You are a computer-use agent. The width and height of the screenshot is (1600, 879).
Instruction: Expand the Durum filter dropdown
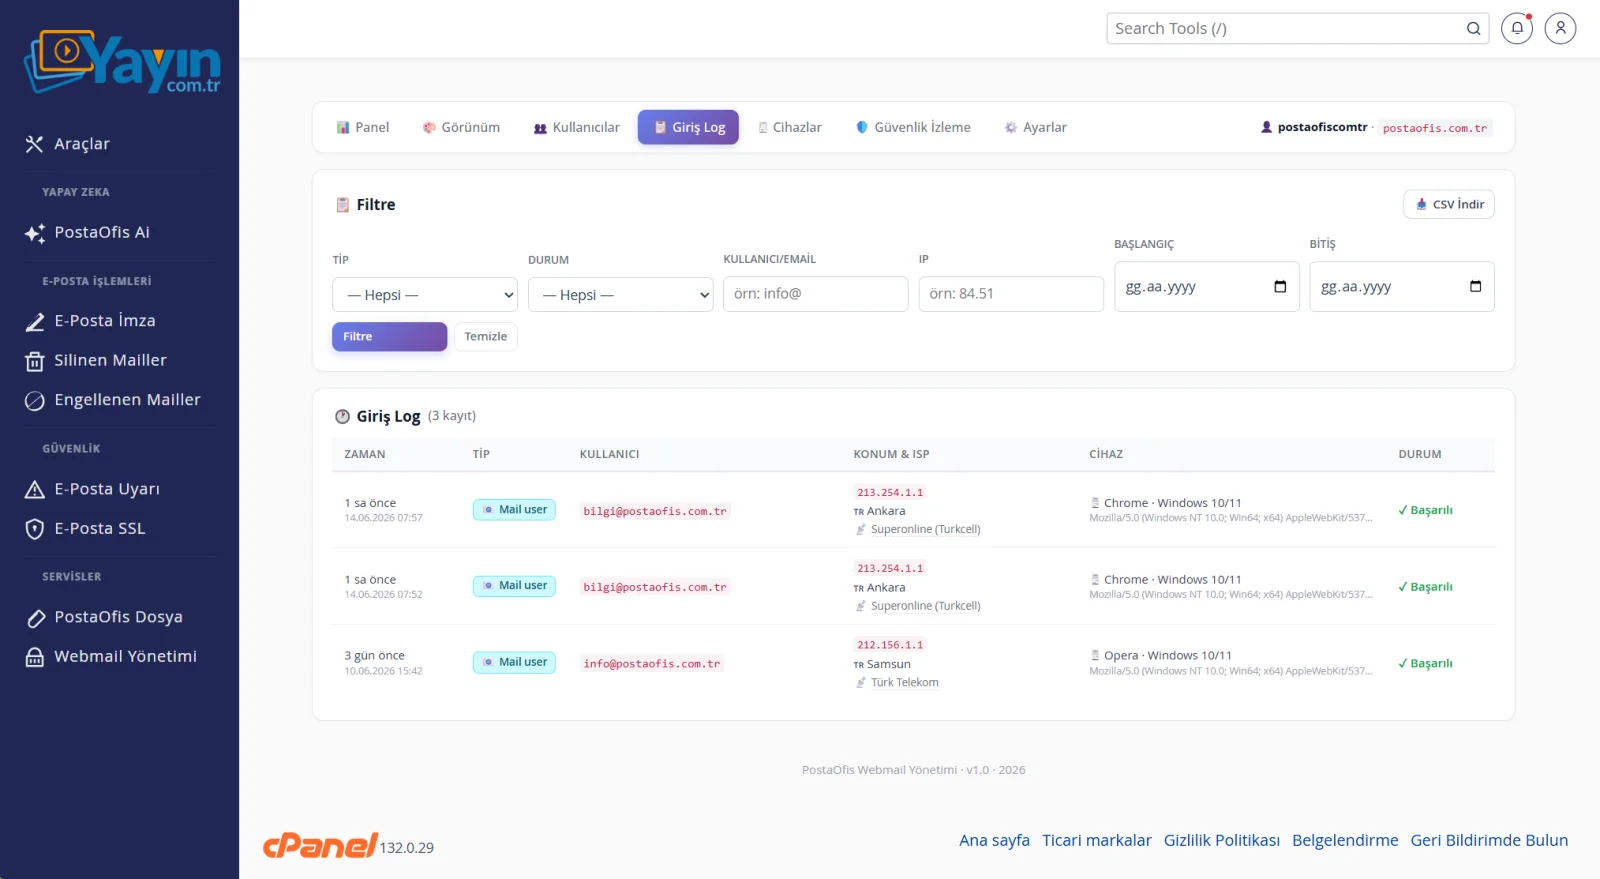coord(620,295)
